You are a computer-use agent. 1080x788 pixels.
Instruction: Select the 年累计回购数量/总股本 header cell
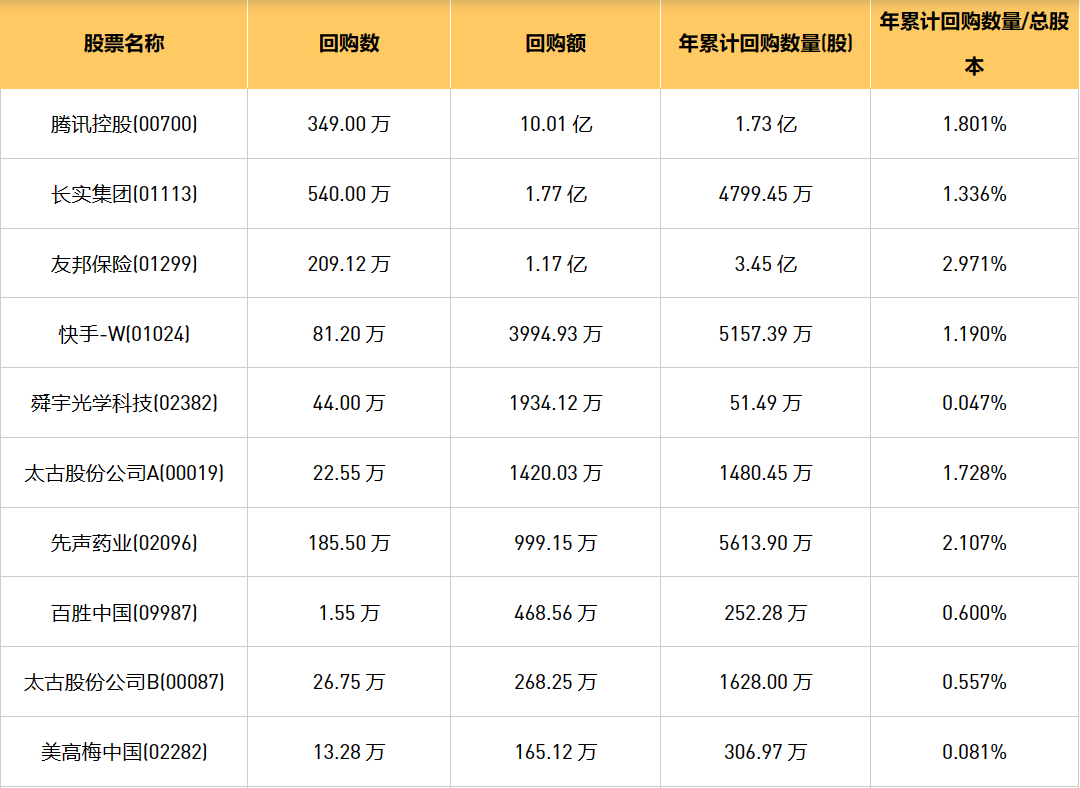[x=974, y=44]
